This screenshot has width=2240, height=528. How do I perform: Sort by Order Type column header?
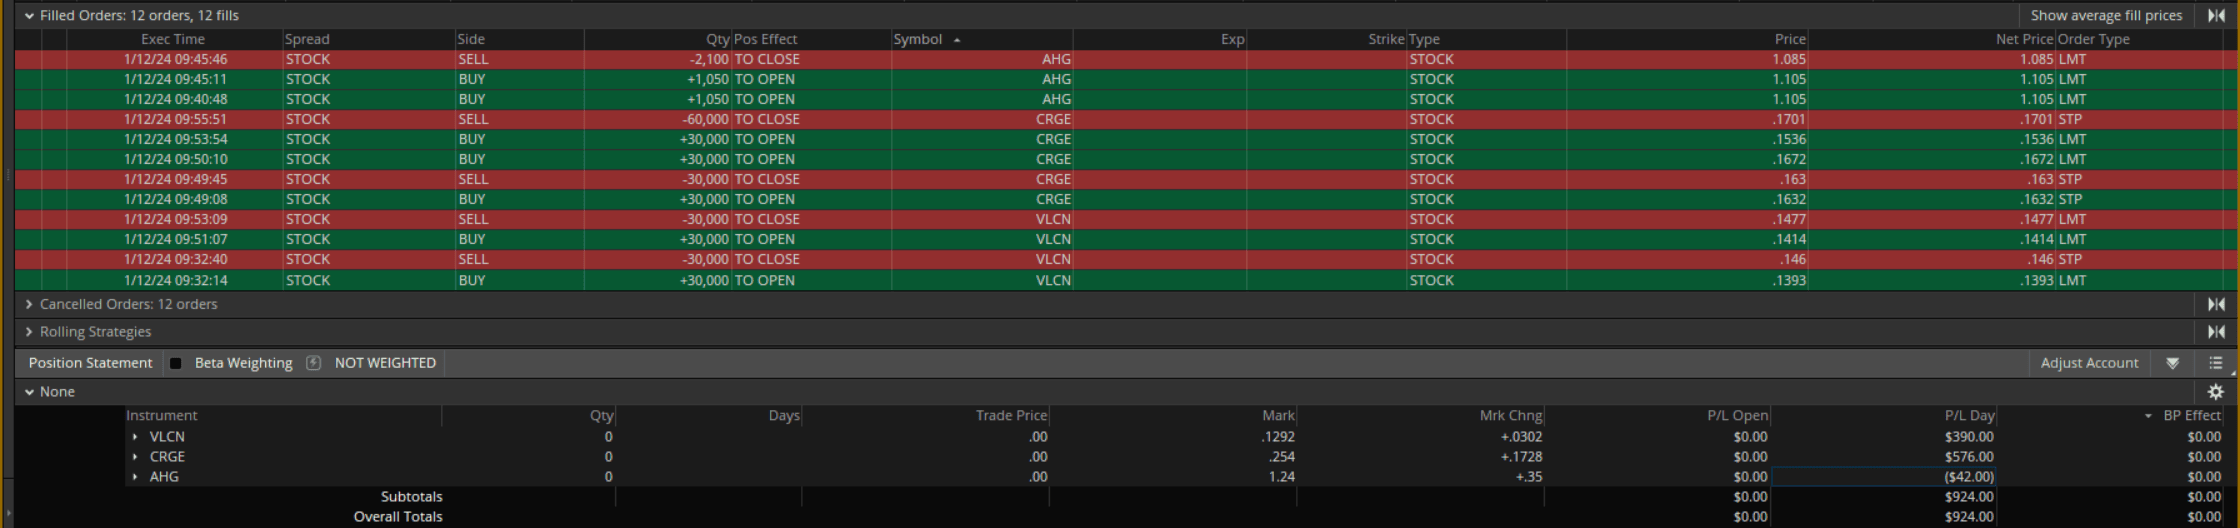2092,39
